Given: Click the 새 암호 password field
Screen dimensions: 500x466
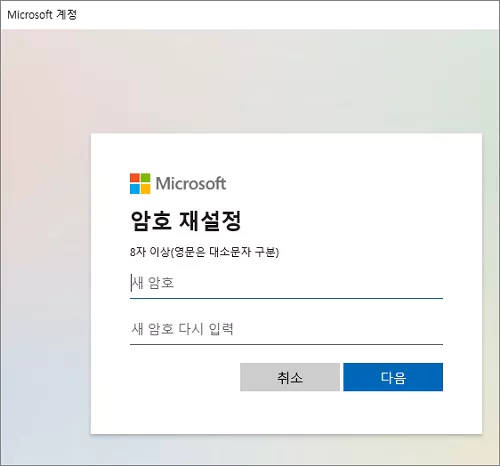Looking at the screenshot, I should (286, 283).
